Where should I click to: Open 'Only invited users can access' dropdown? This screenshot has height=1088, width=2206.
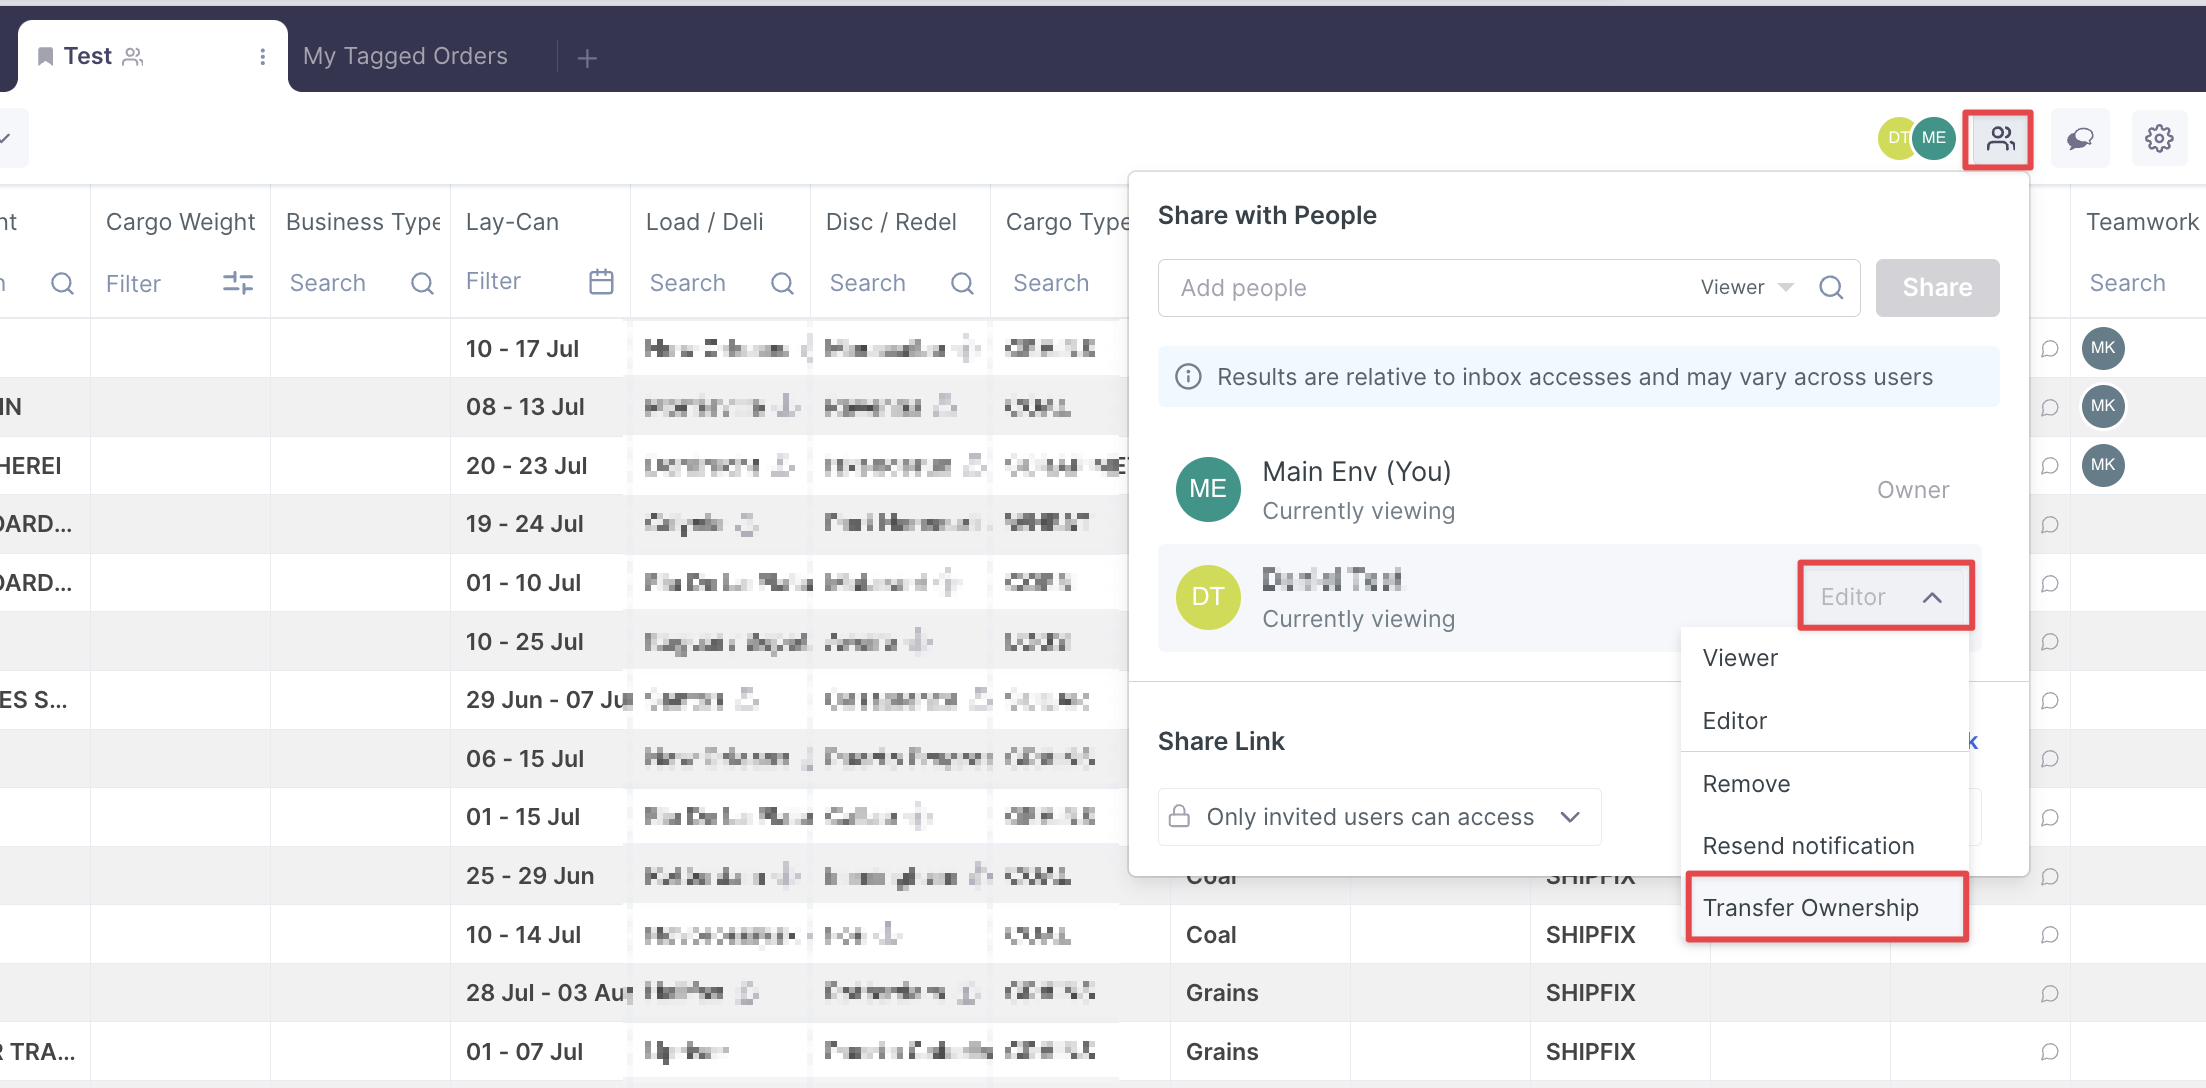coord(1380,817)
